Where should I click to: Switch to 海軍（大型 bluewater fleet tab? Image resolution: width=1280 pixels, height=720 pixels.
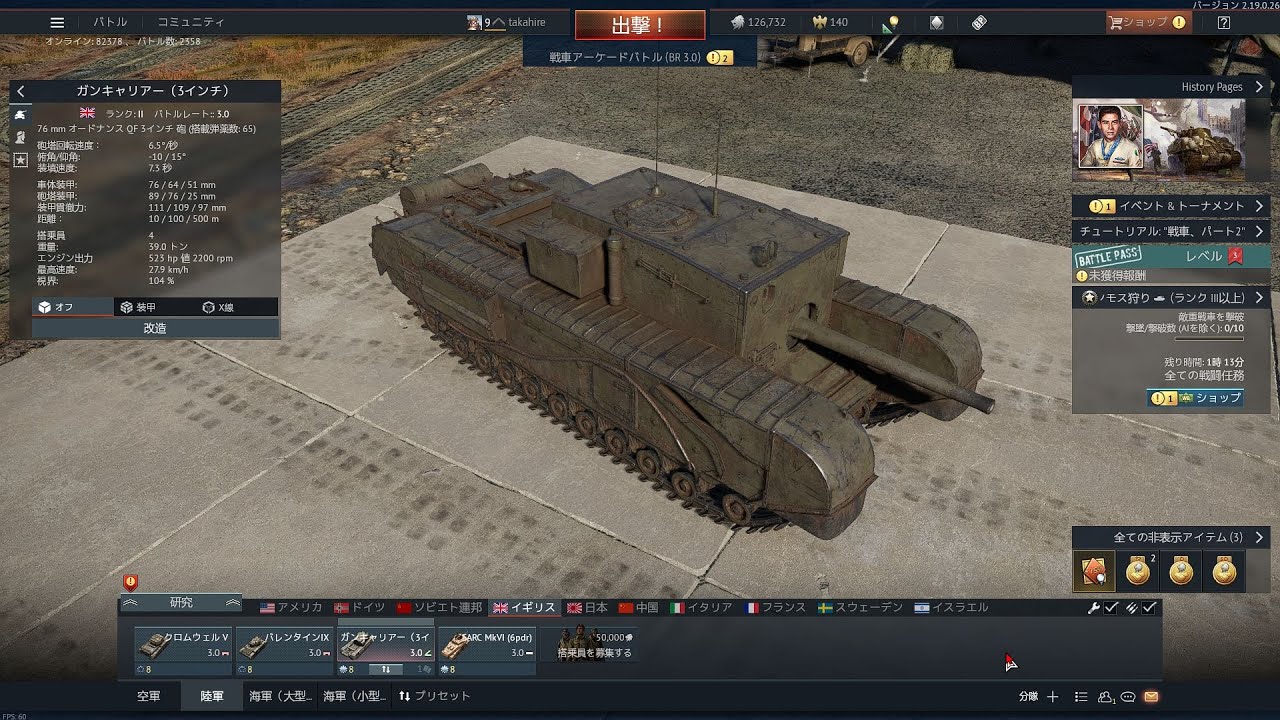(x=280, y=696)
